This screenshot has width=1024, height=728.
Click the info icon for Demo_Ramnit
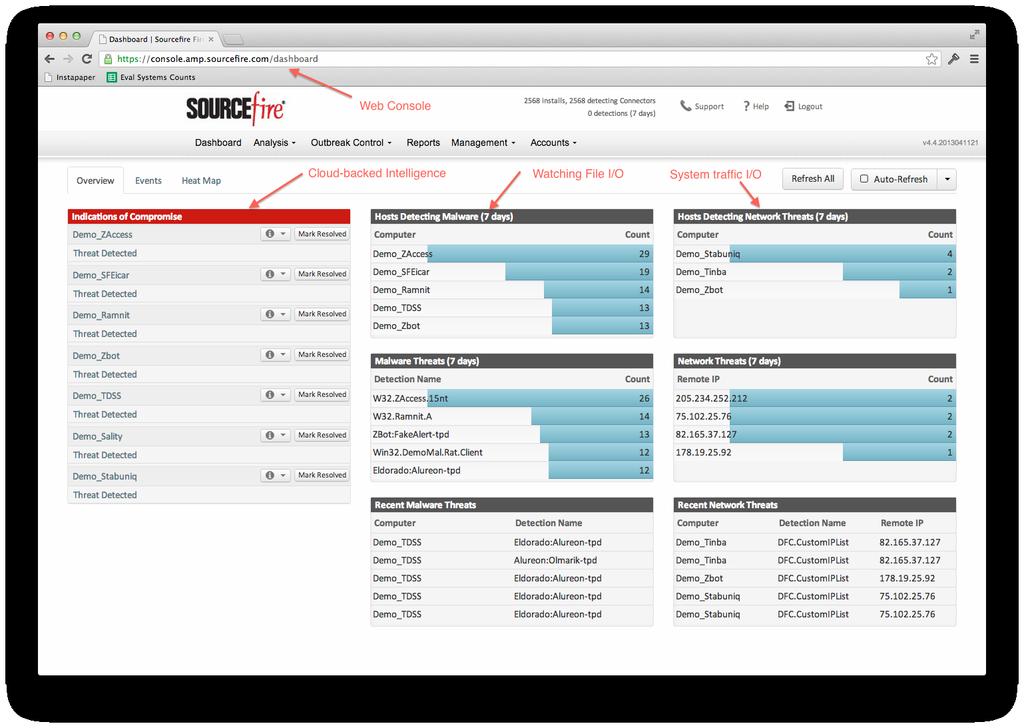pos(270,314)
